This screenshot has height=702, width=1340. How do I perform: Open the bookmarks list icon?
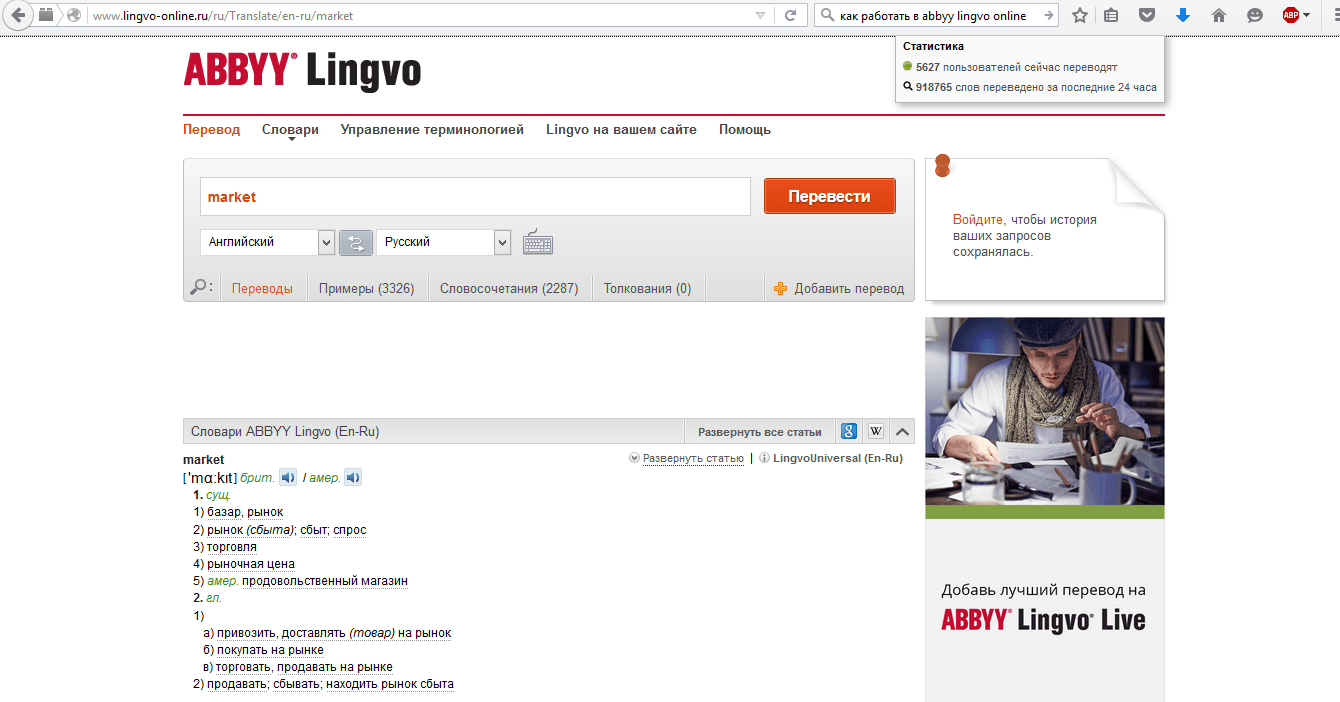click(1112, 15)
